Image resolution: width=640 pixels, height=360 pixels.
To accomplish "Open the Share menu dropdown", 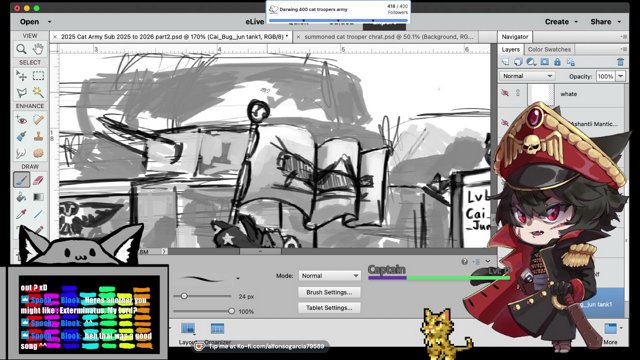I will [605, 22].
